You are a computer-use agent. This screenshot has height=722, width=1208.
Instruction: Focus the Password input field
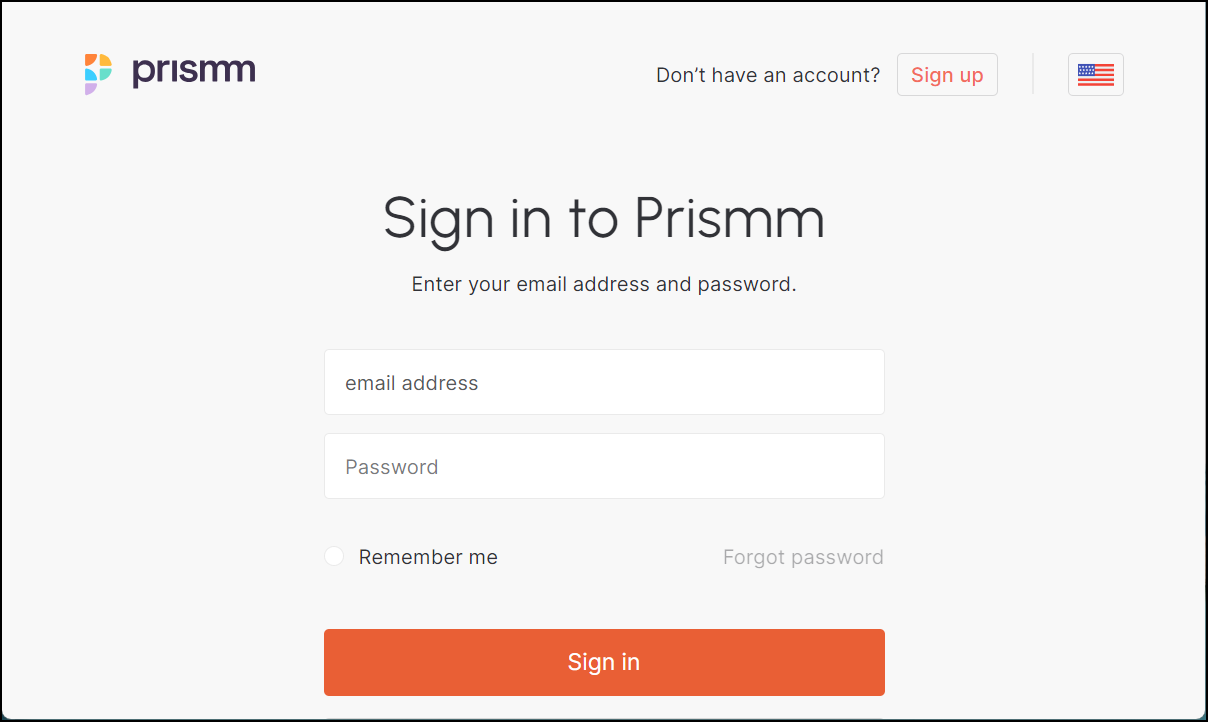coord(604,466)
